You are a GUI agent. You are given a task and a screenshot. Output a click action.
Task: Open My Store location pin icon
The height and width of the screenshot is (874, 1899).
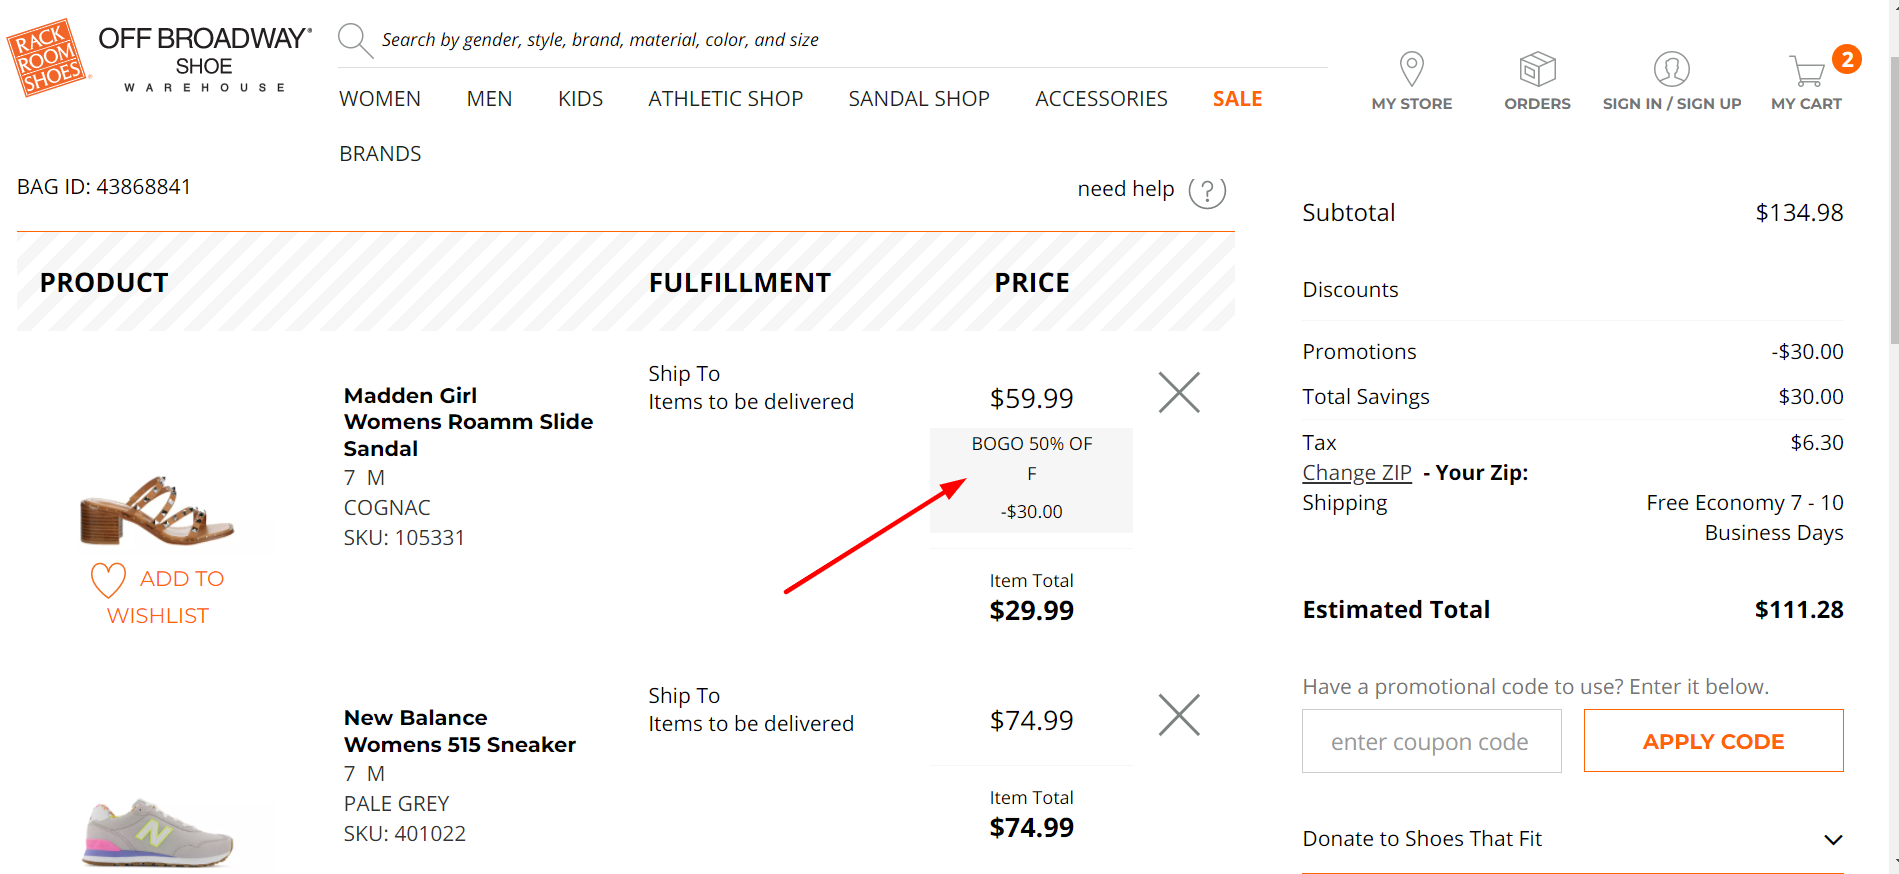click(x=1411, y=69)
